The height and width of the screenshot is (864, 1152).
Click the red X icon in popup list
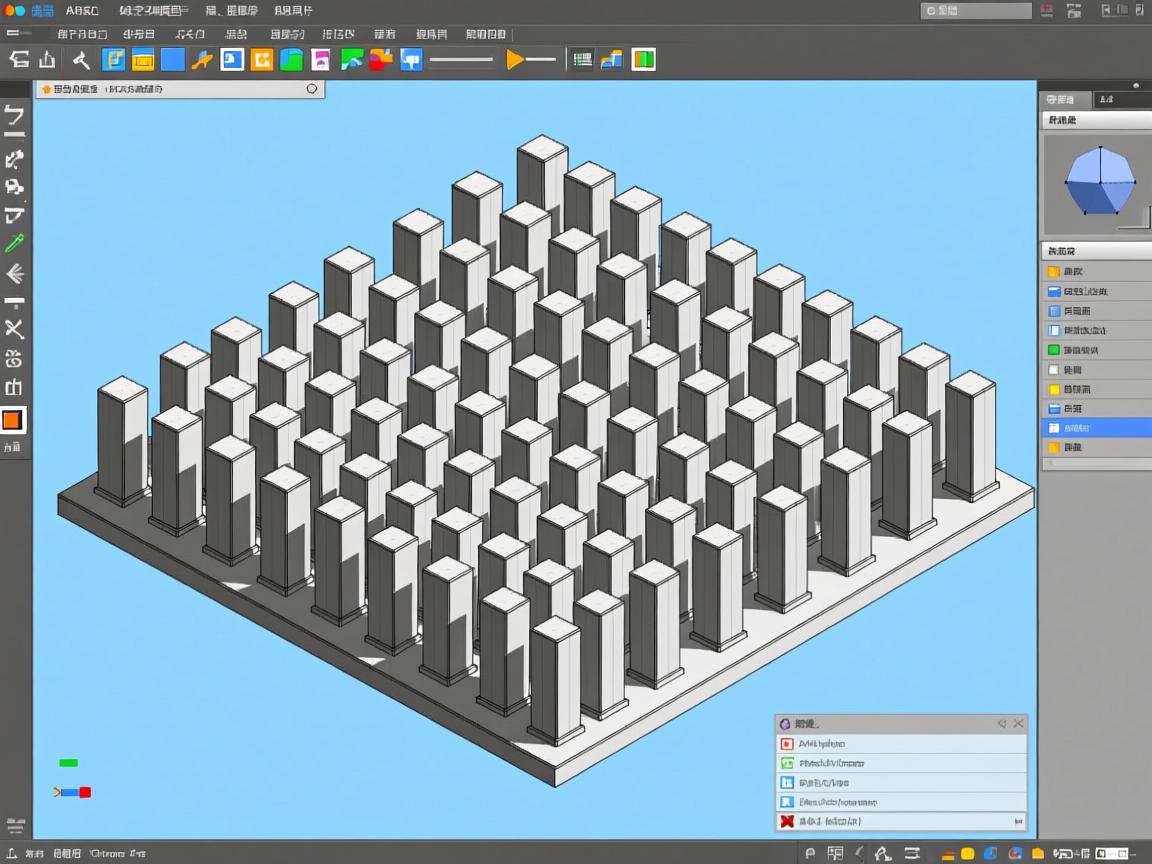click(x=787, y=821)
